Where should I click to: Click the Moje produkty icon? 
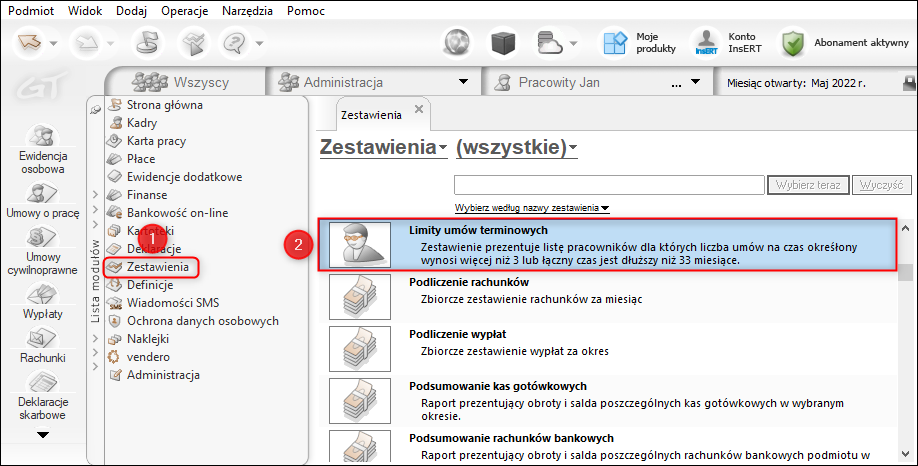click(615, 43)
